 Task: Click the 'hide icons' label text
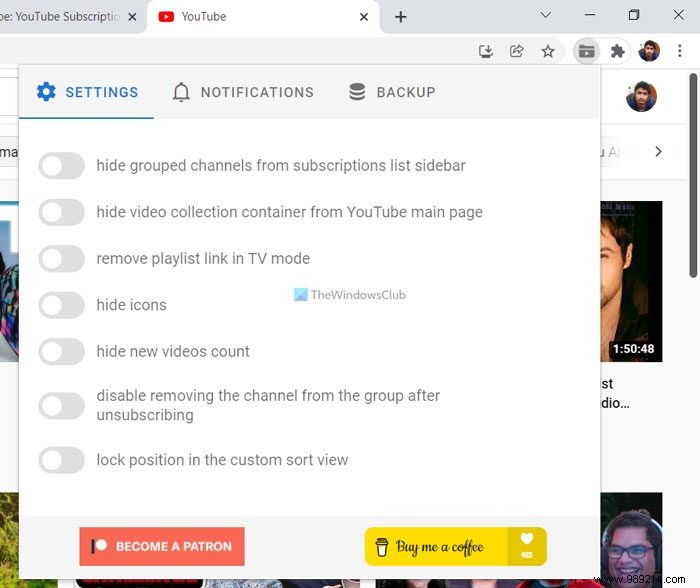[132, 305]
